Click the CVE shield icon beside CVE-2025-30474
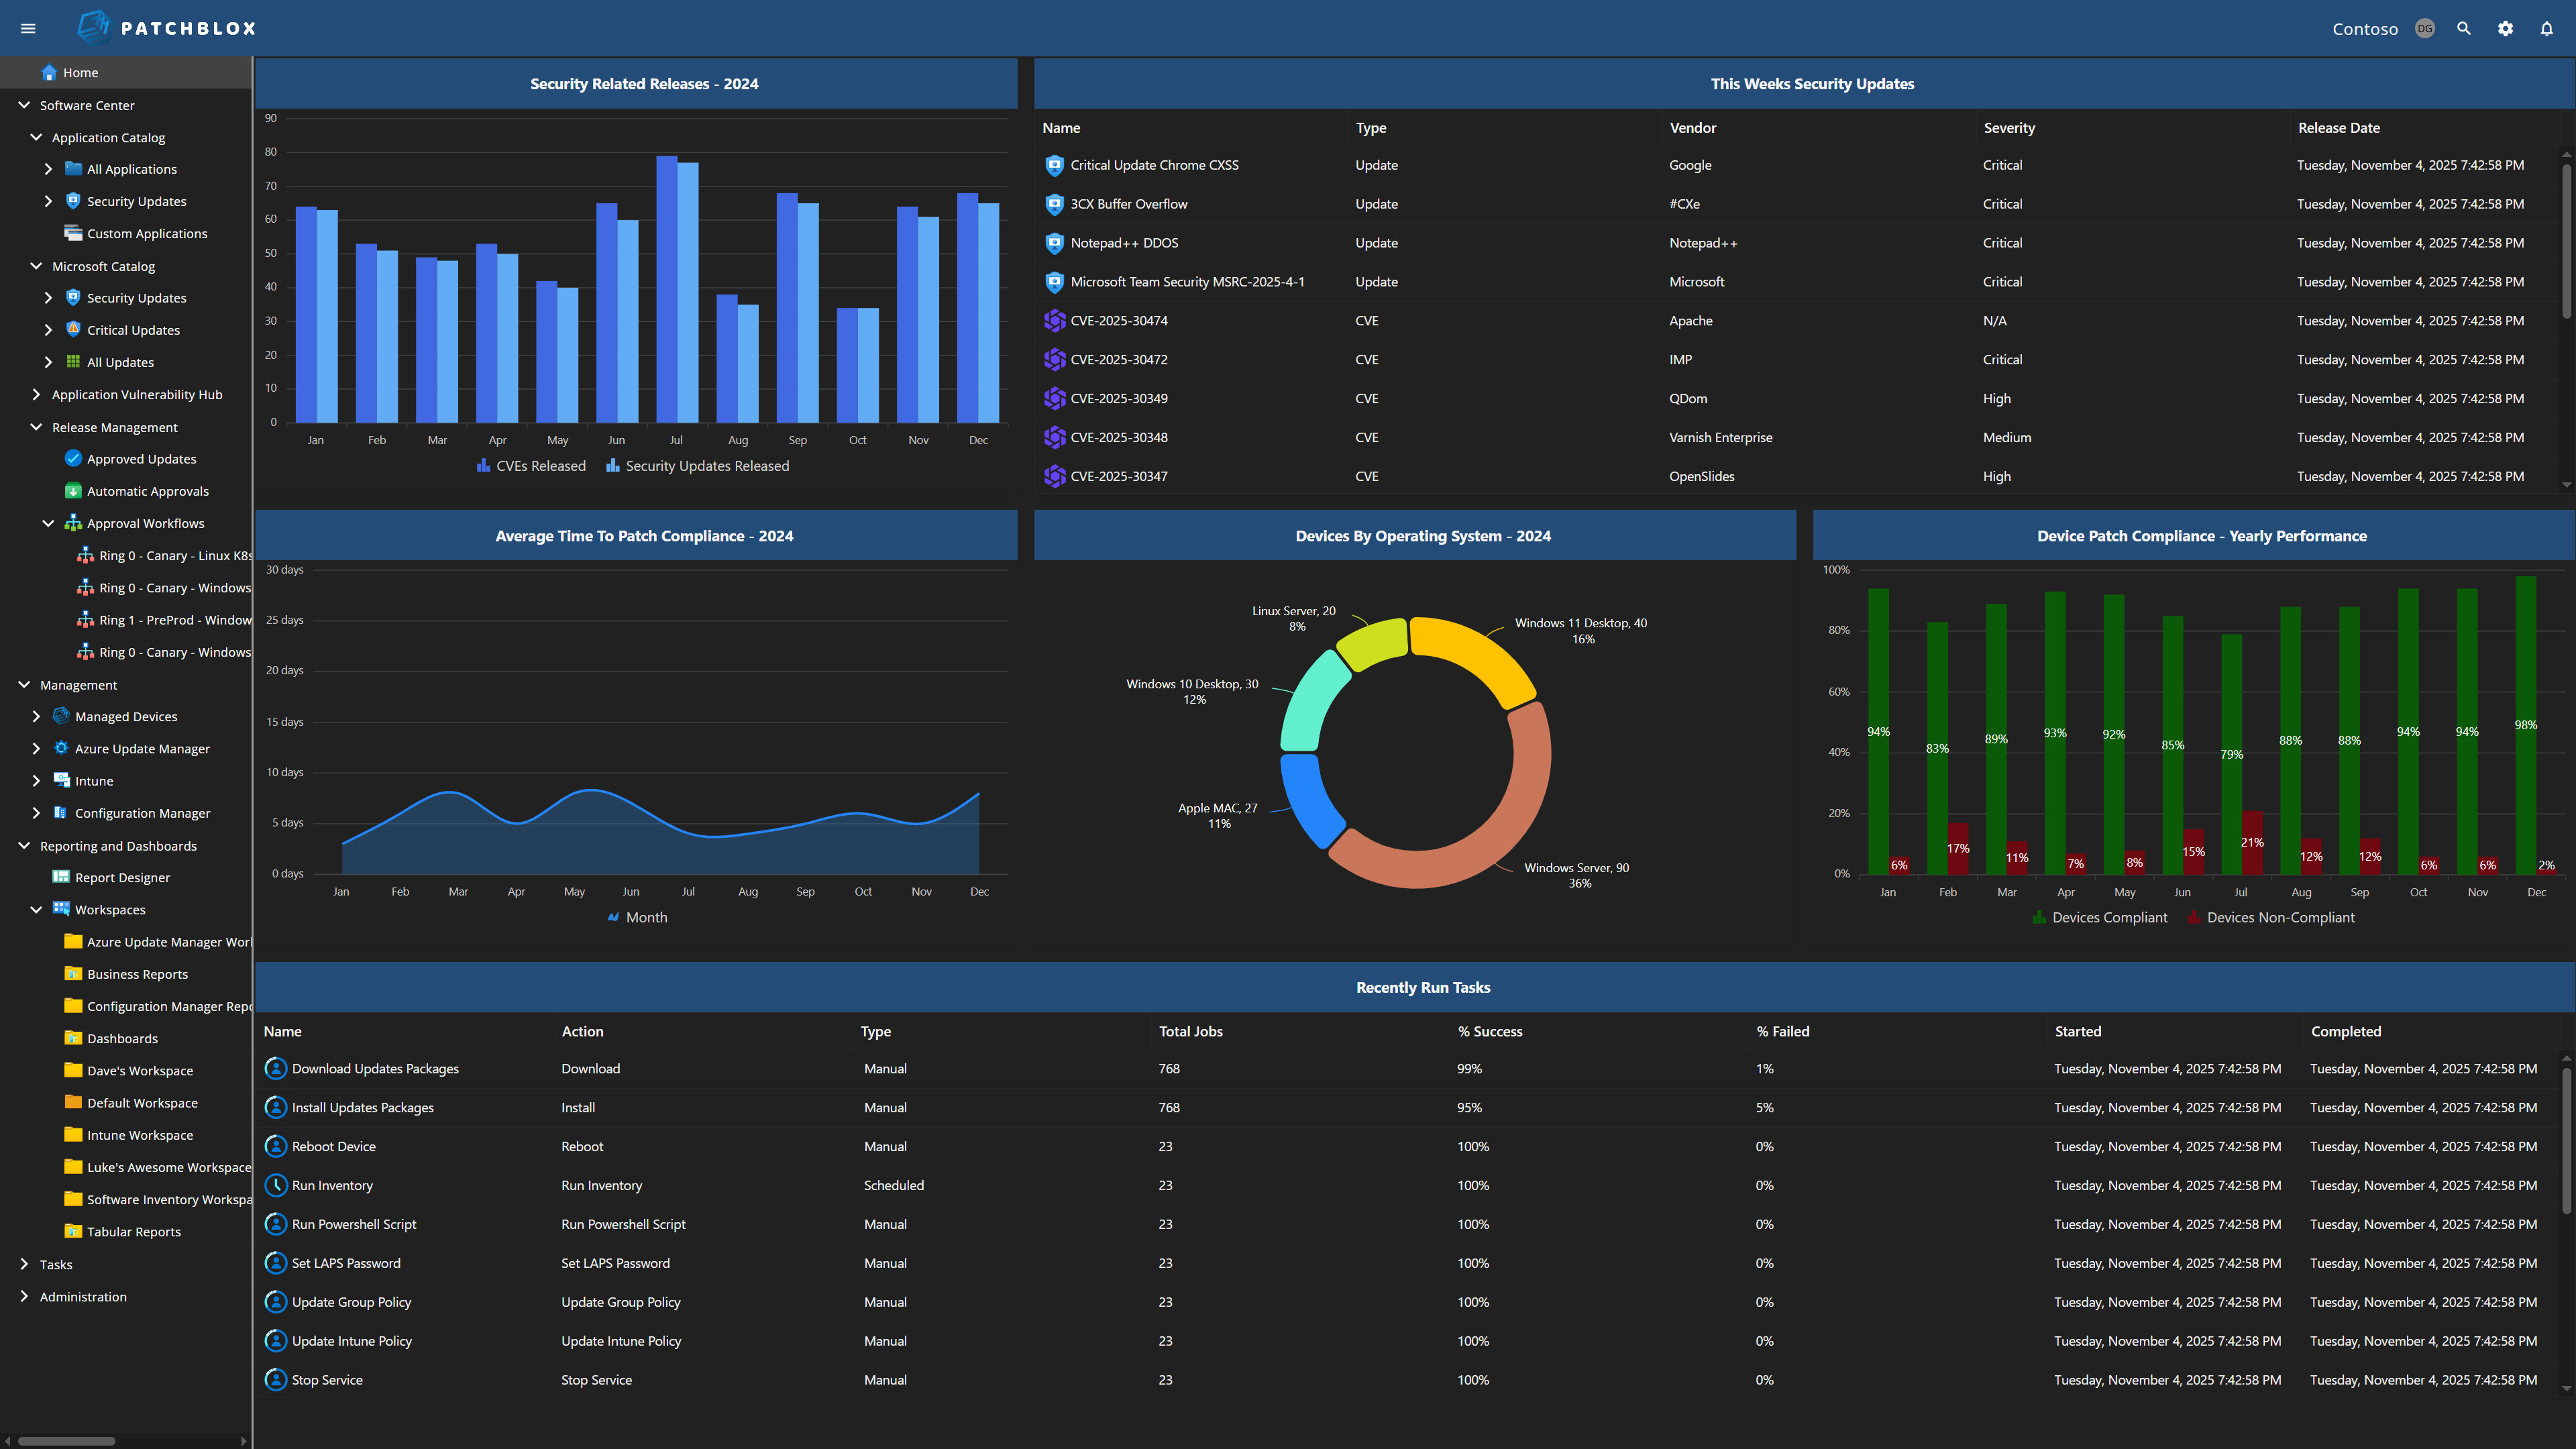 (x=1054, y=320)
